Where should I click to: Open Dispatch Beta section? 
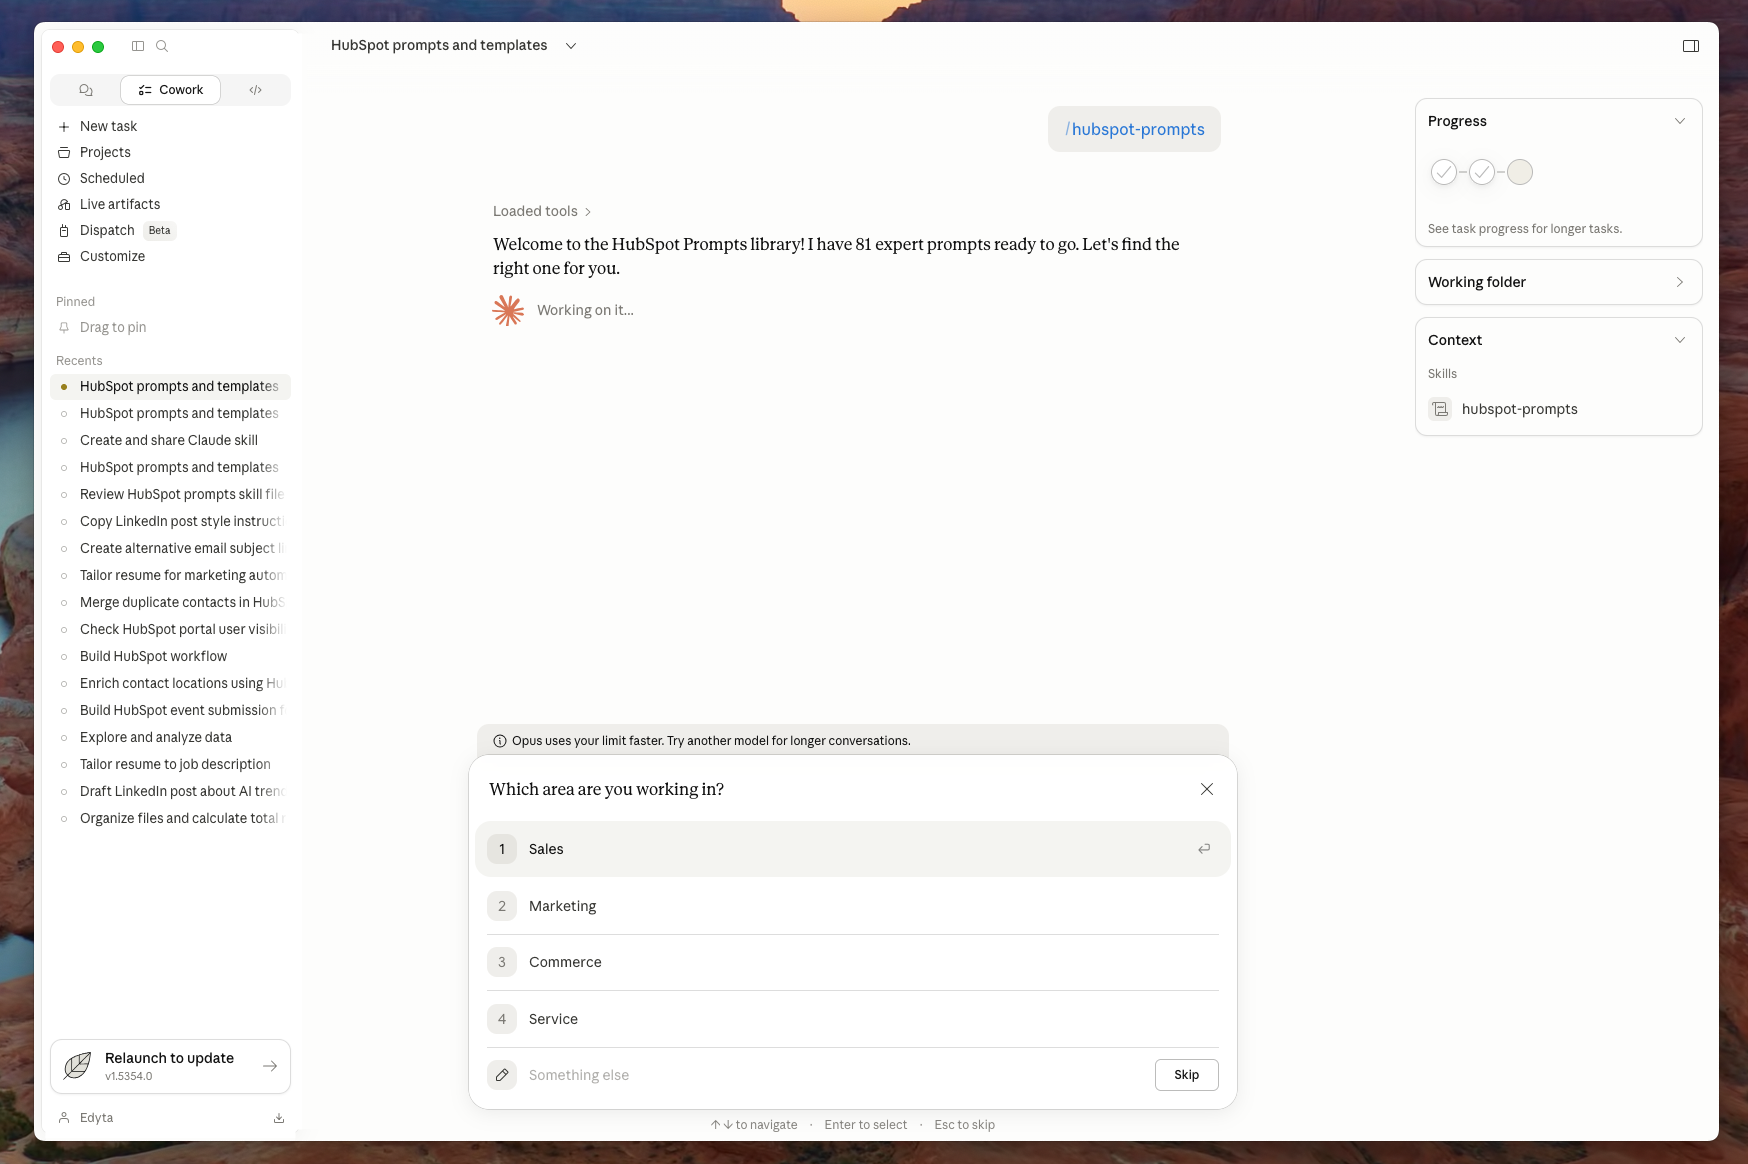click(170, 230)
